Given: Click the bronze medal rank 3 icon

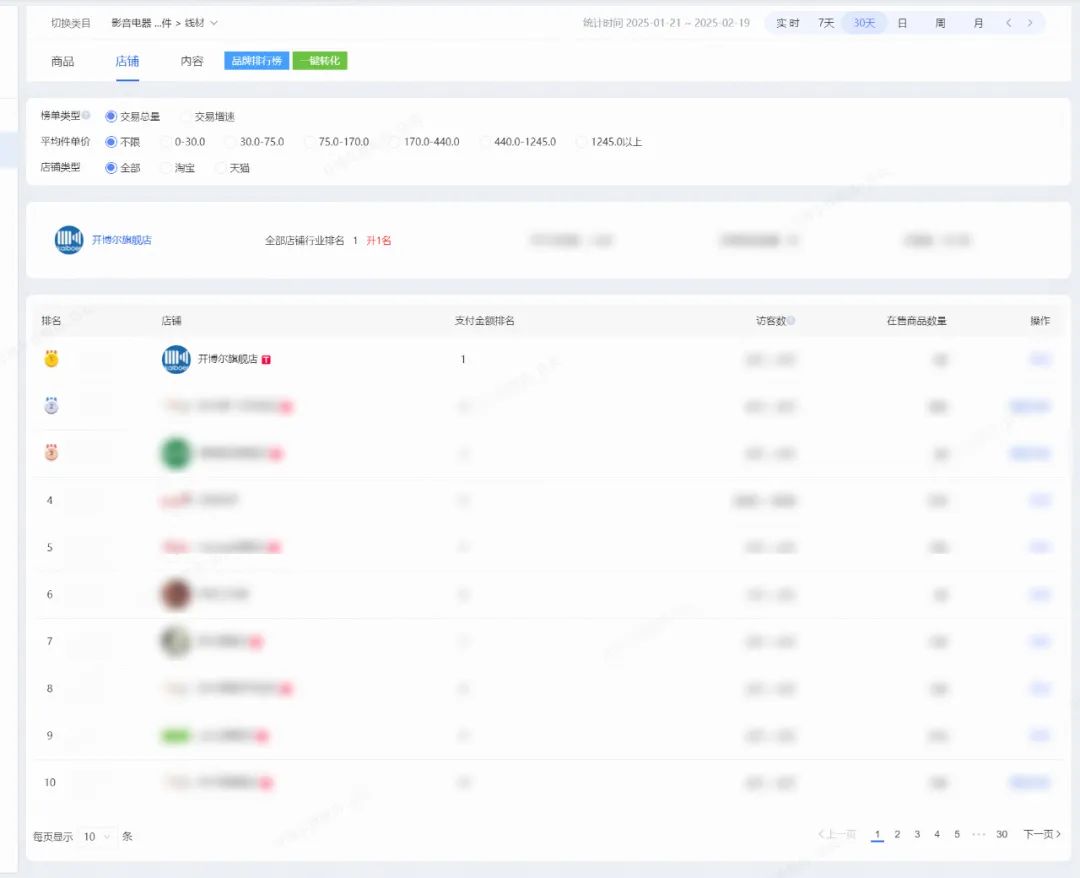Looking at the screenshot, I should tap(51, 453).
